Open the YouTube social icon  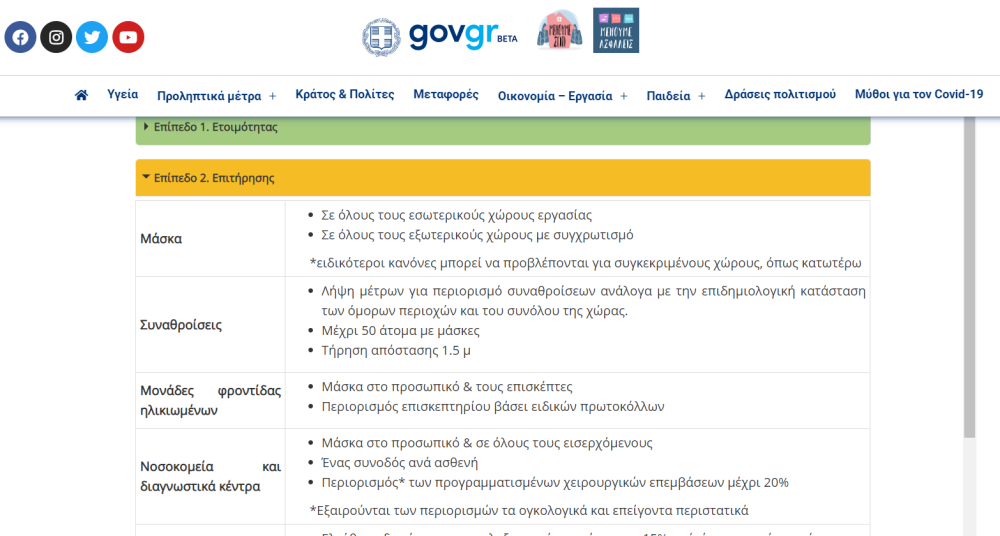[x=128, y=37]
